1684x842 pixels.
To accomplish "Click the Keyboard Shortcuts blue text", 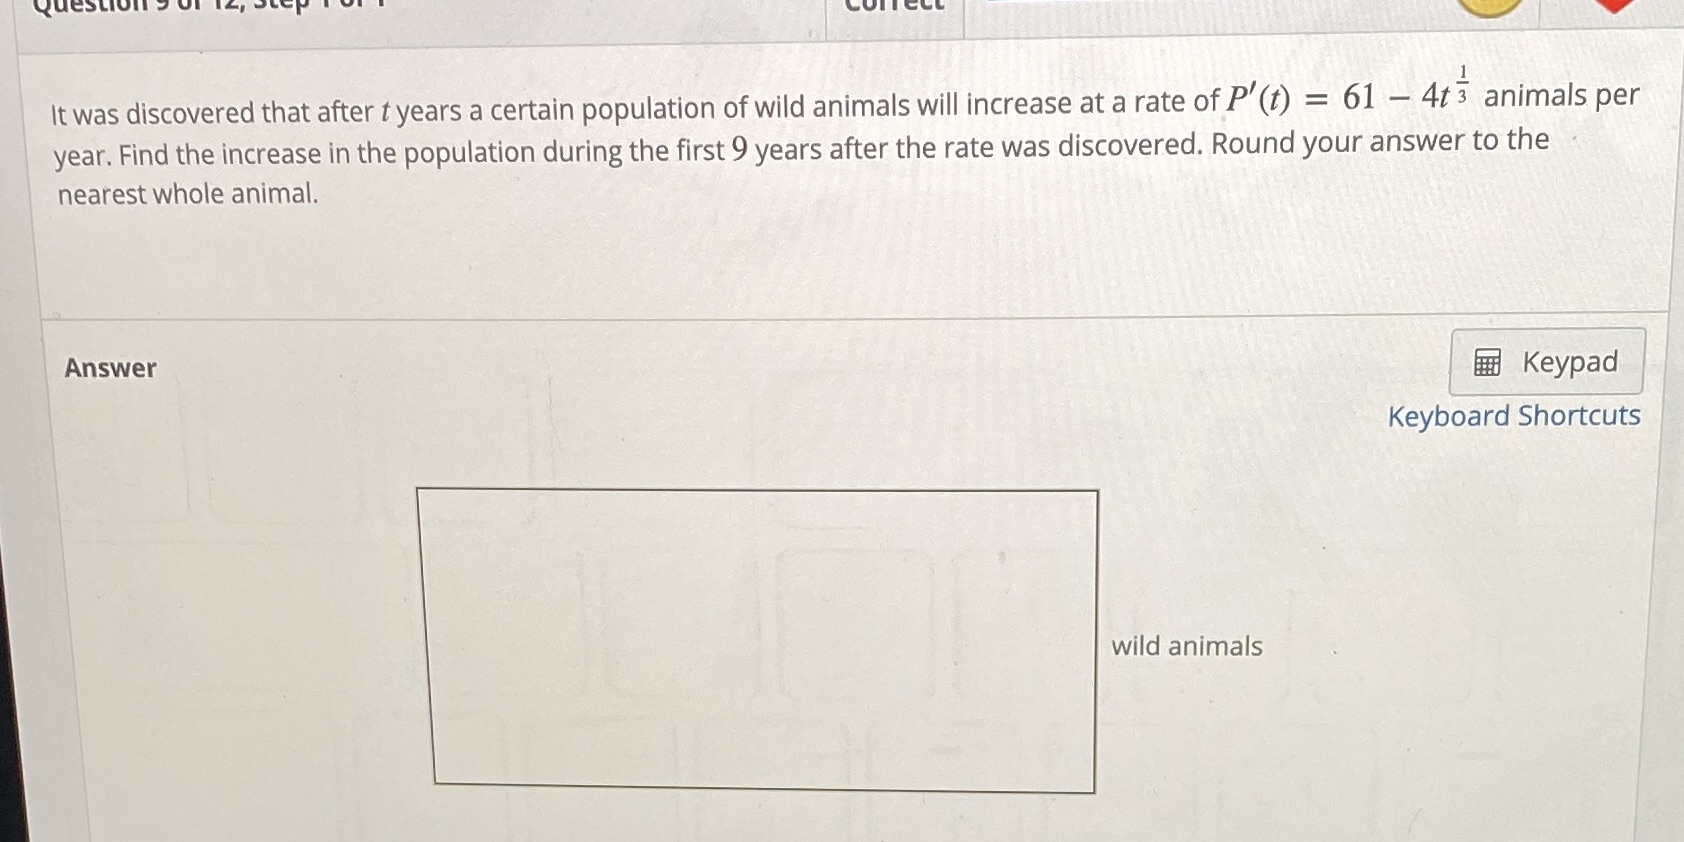I will coord(1513,415).
